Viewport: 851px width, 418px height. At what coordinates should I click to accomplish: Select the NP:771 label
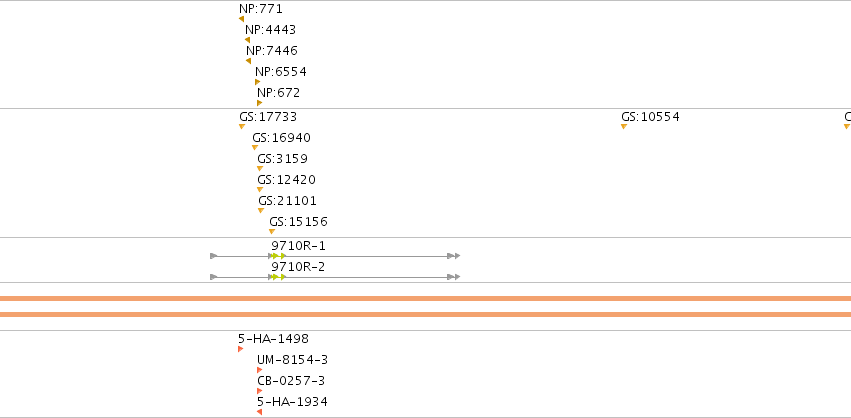pos(261,9)
